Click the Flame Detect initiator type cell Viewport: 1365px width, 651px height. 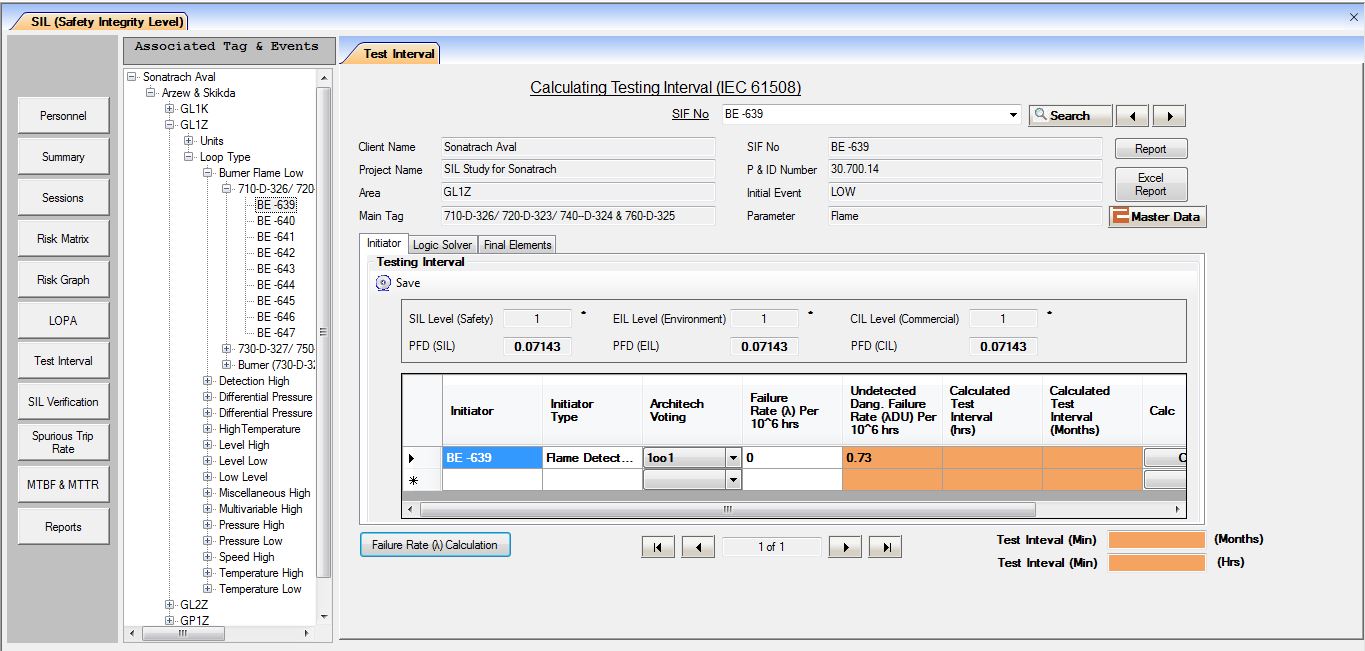pyautogui.click(x=592, y=458)
